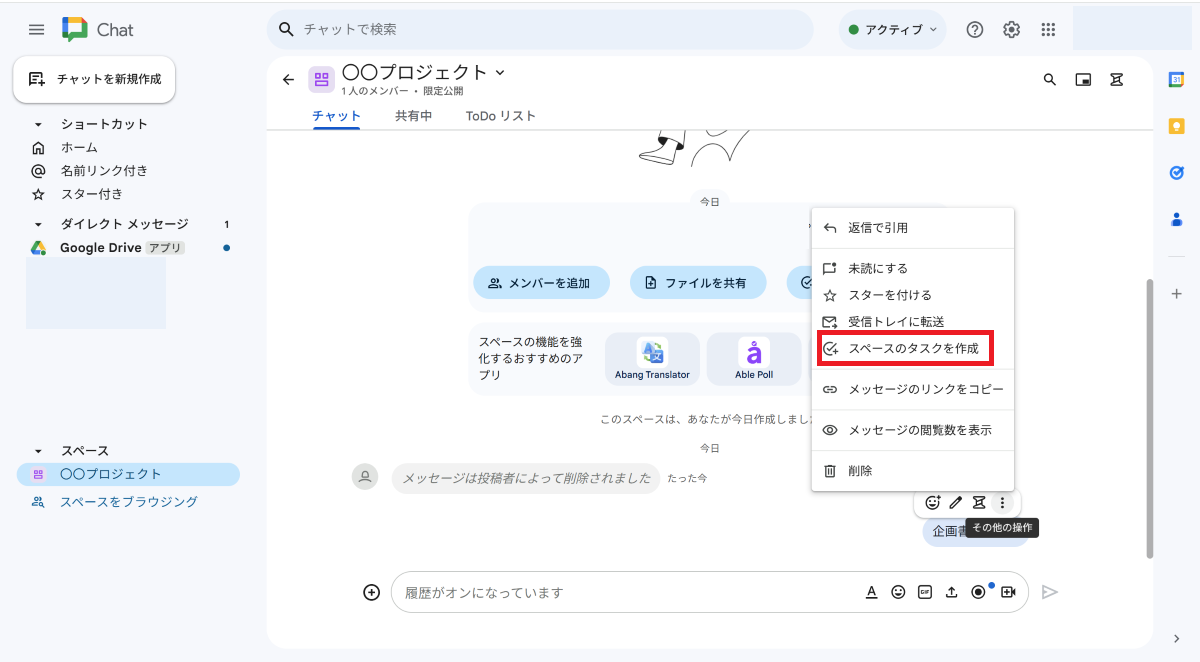Search within the space using magnifier icon
Image resolution: width=1200 pixels, height=662 pixels.
click(x=1050, y=80)
